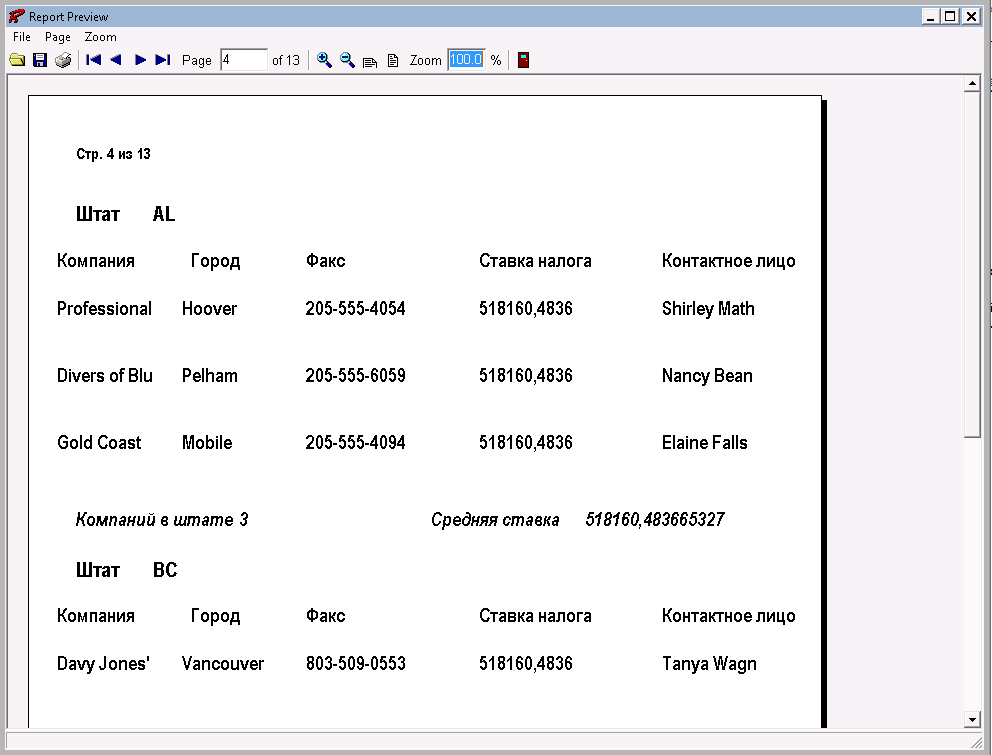Zoom out with the magnifier minus icon
The height and width of the screenshot is (755, 992).
pos(347,60)
